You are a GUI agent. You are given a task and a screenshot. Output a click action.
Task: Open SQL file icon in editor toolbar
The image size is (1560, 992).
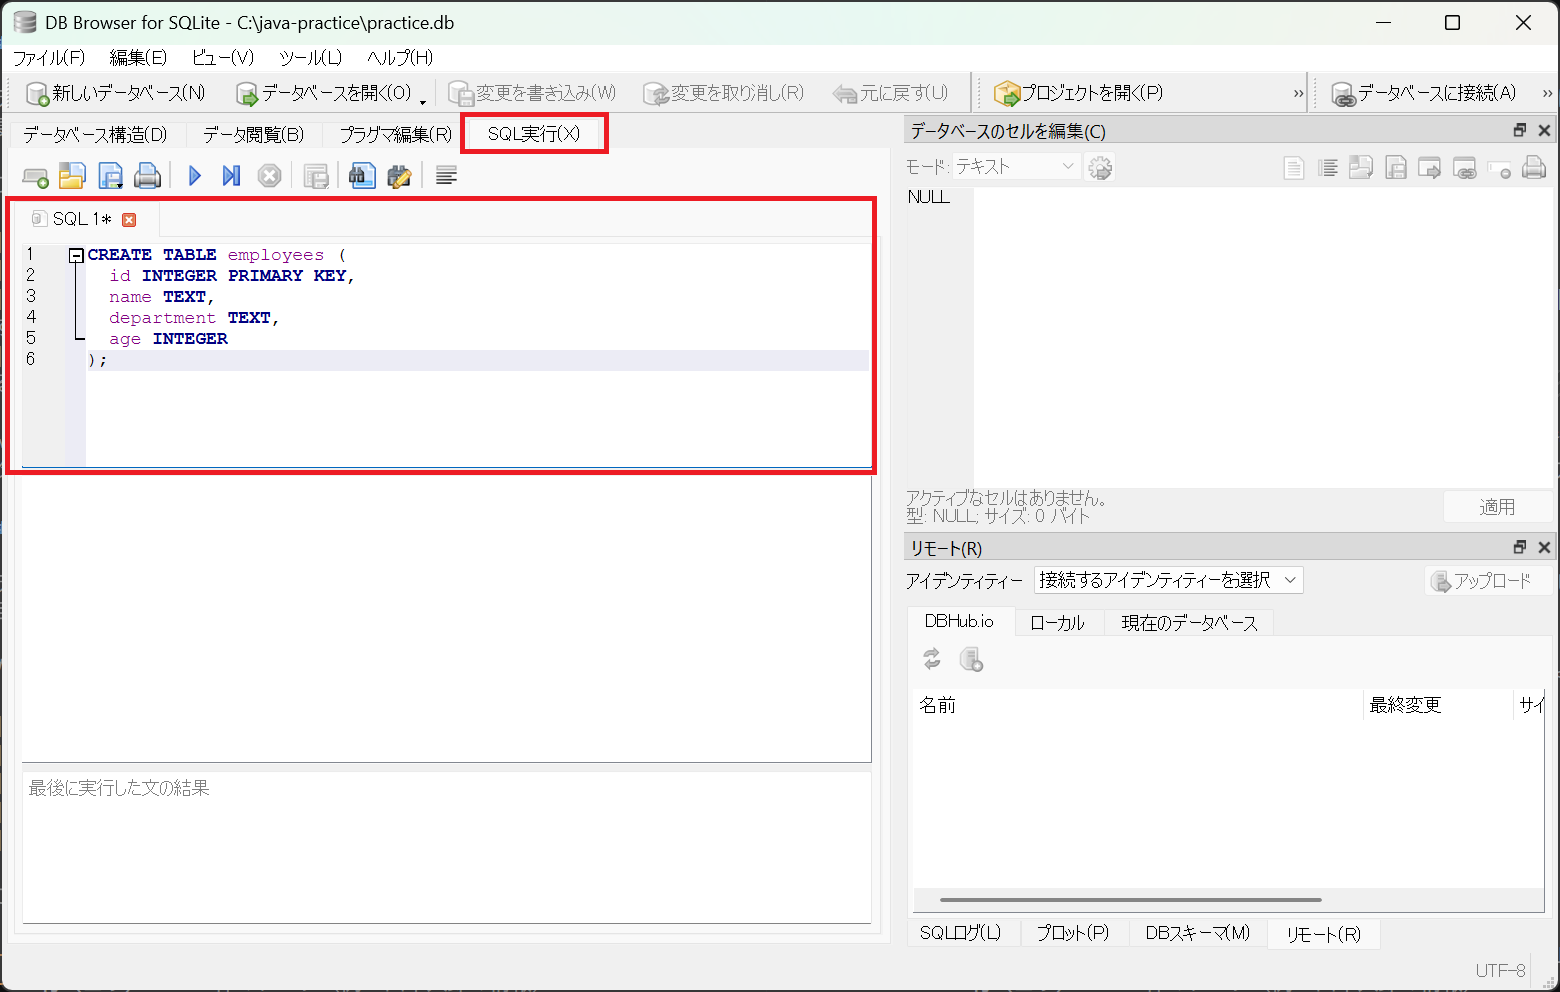pos(72,176)
